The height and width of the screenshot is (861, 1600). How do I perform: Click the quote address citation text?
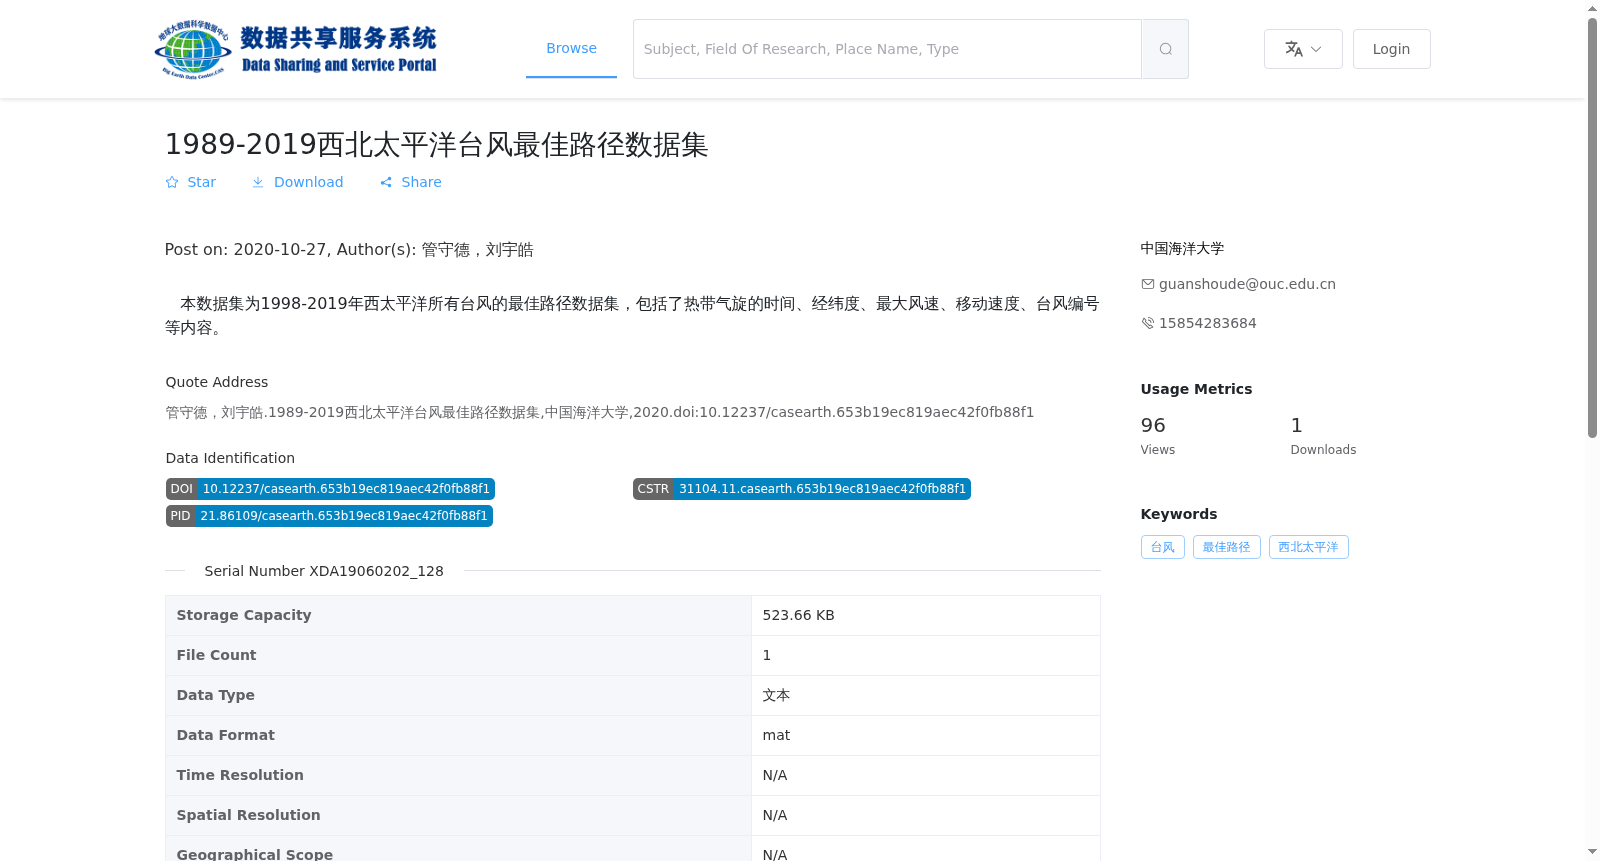tap(599, 412)
